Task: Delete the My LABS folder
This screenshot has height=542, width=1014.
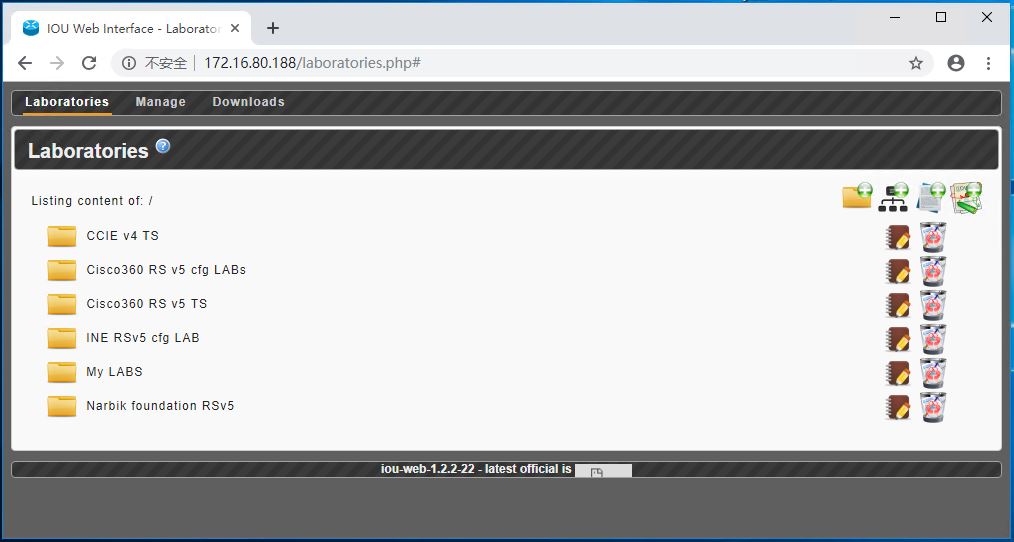Action: pyautogui.click(x=933, y=373)
